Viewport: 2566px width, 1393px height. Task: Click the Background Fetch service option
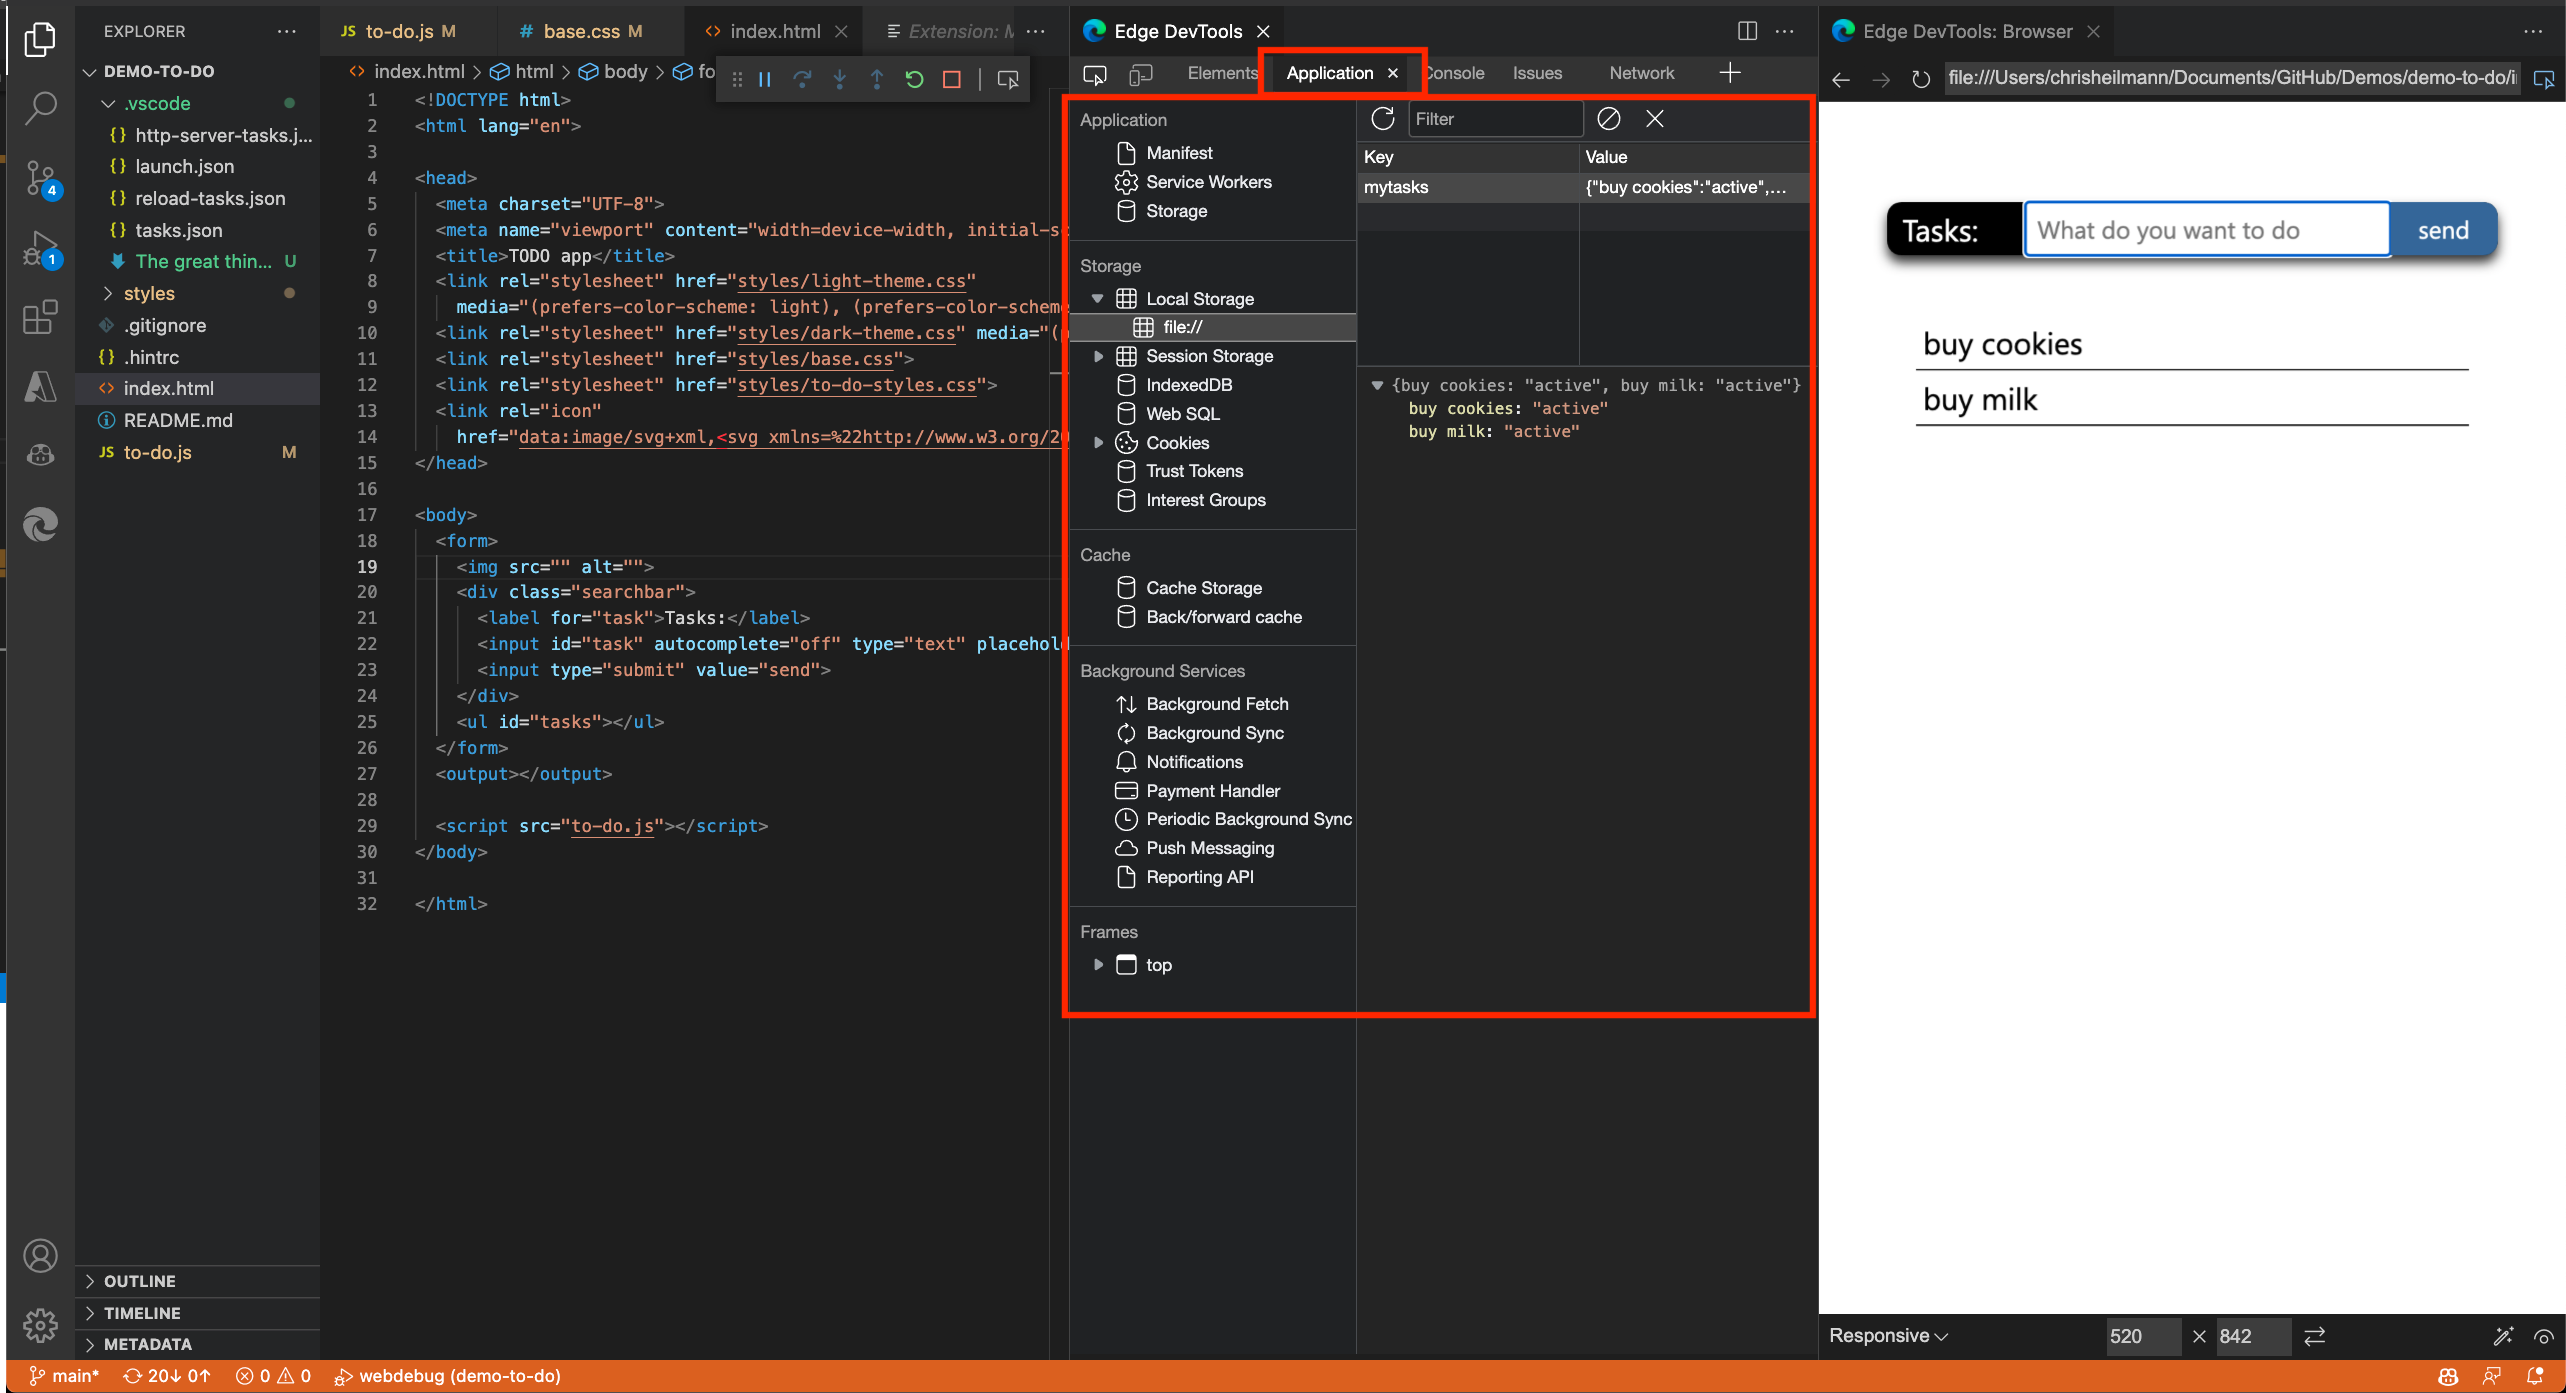pyautogui.click(x=1218, y=703)
